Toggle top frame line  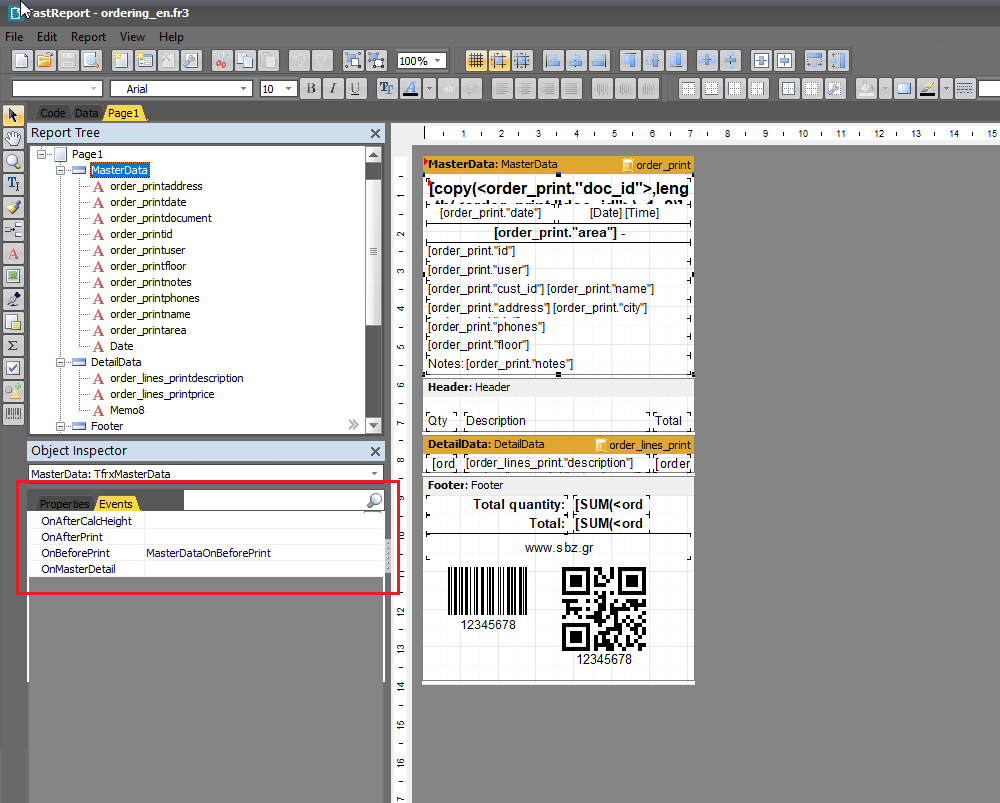coord(689,89)
